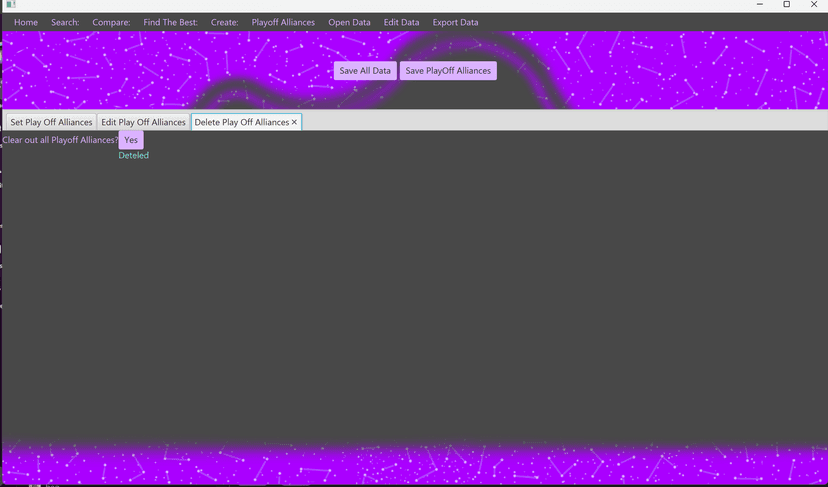The image size is (828, 487).
Task: Switch to the Edit Play Off Alliances tab
Action: coord(143,122)
